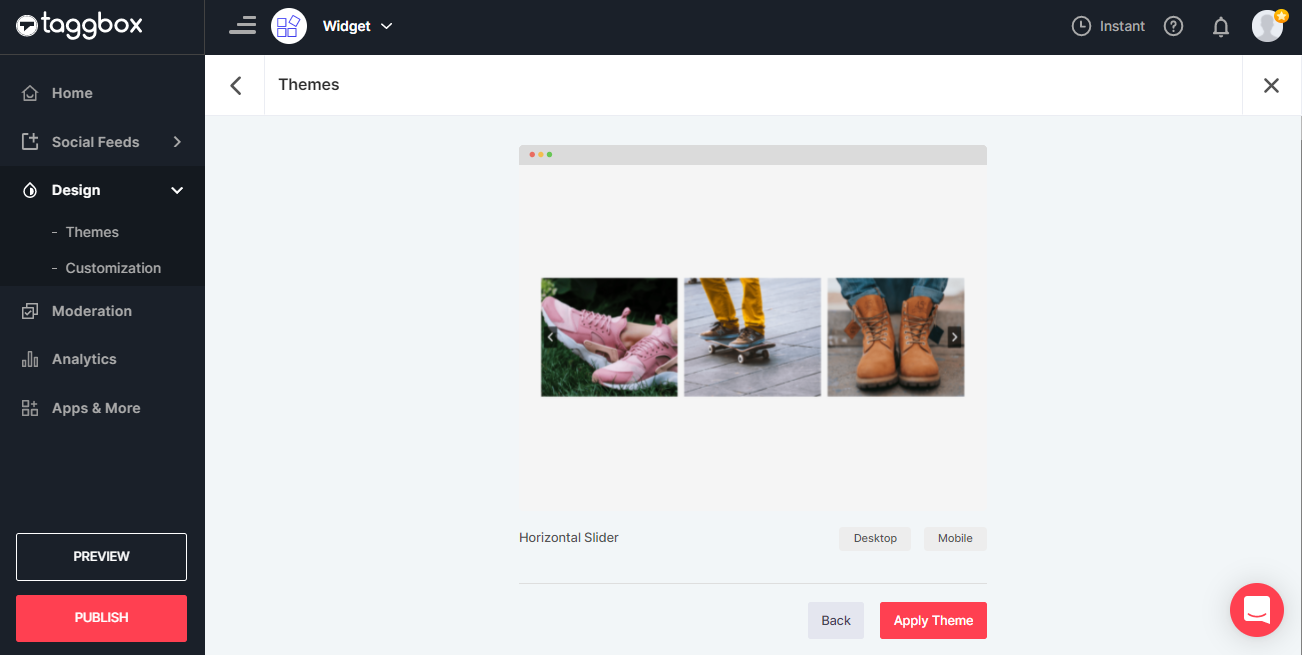Open the notifications bell

1220,26
